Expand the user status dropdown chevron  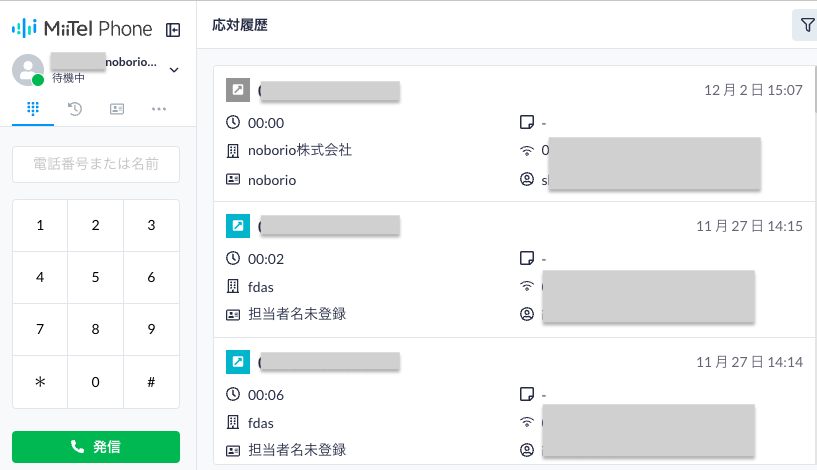click(x=174, y=70)
